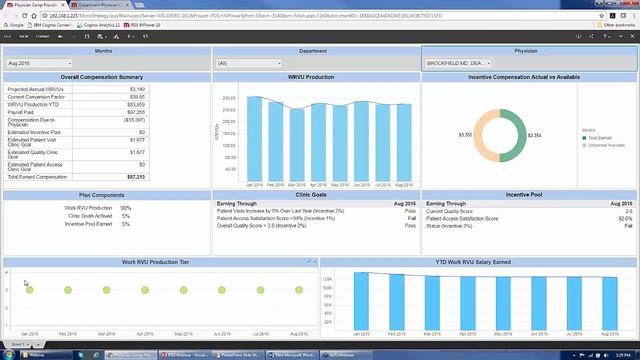The image size is (640, 360).
Task: Open the Format menu
Action: (42, 37)
